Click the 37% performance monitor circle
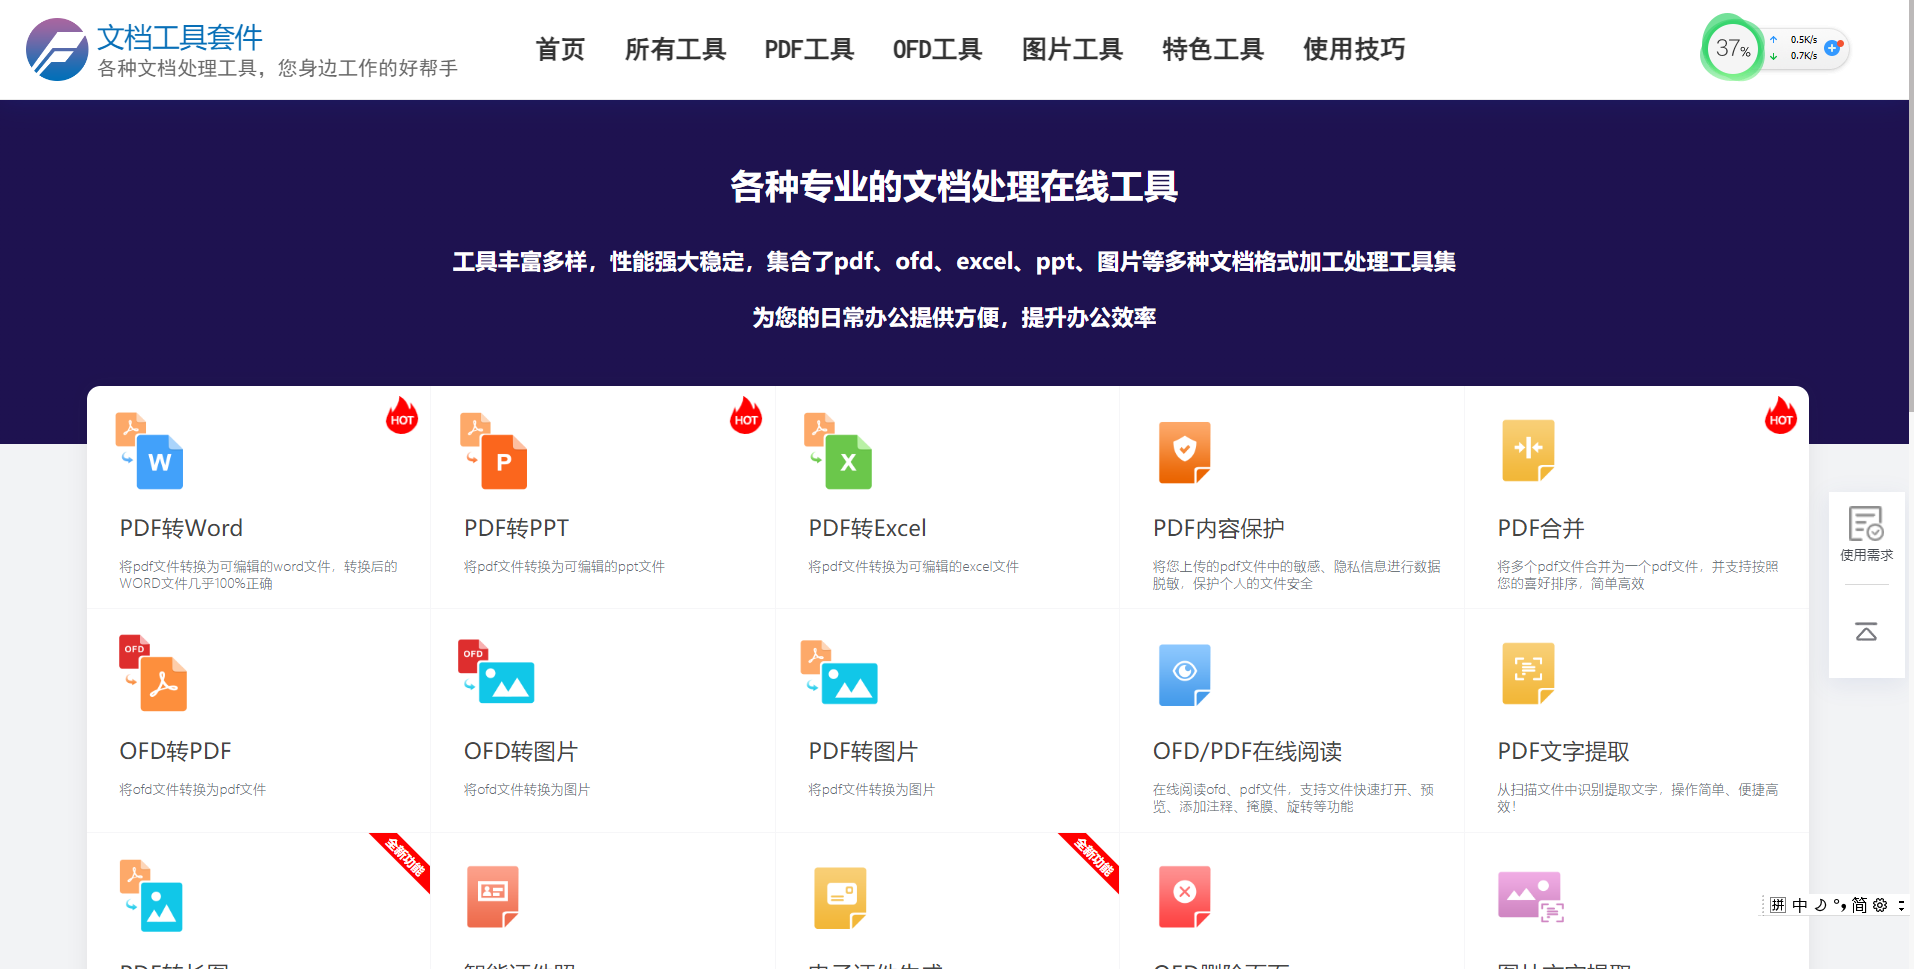Screen dimensions: 1914x969 click(x=1732, y=48)
